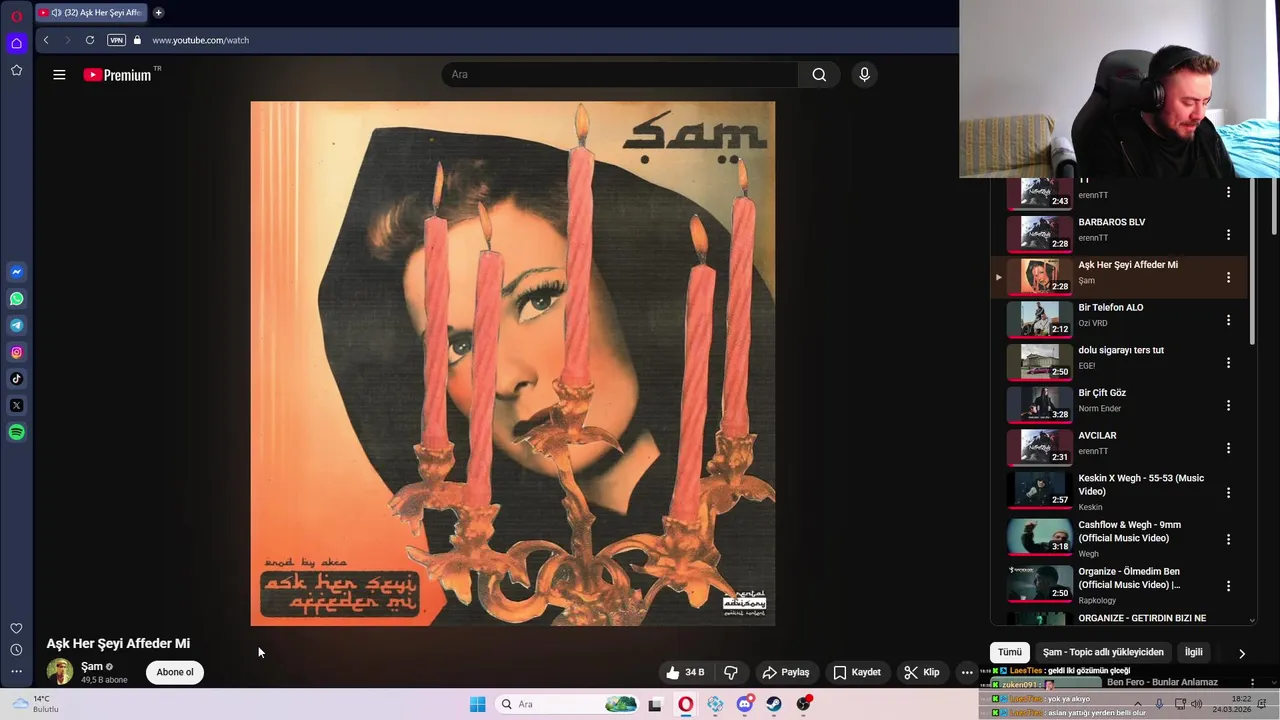Toggle the Opera VPN badge
The height and width of the screenshot is (720, 1280).
(117, 40)
